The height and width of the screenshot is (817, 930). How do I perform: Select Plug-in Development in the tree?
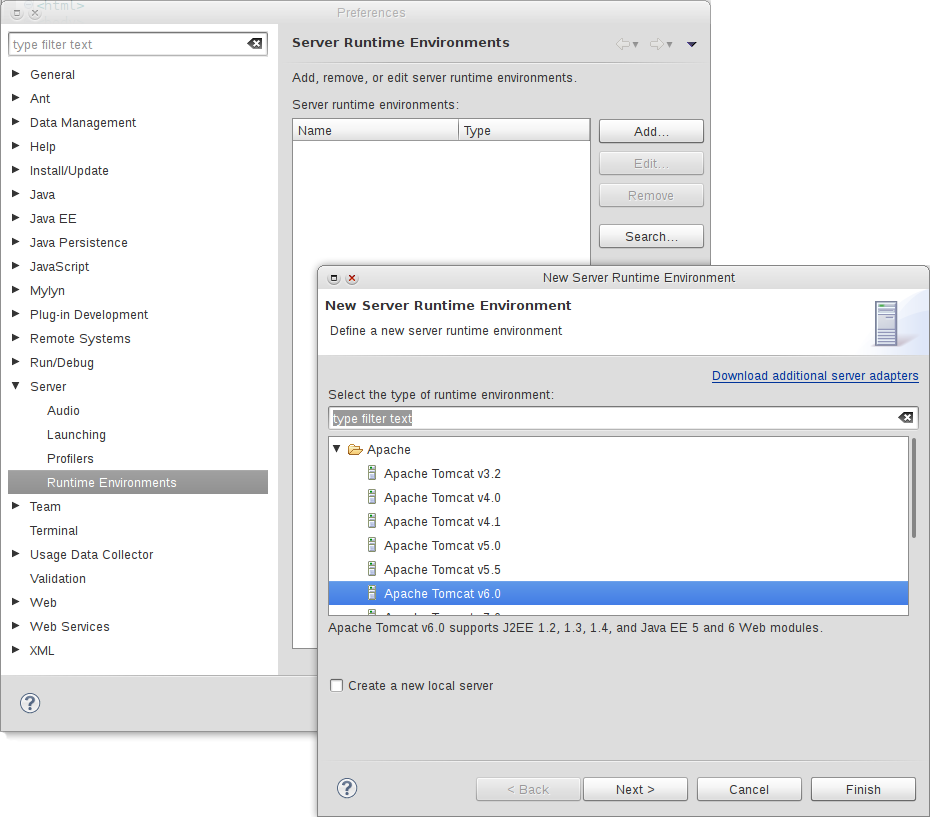coord(89,314)
